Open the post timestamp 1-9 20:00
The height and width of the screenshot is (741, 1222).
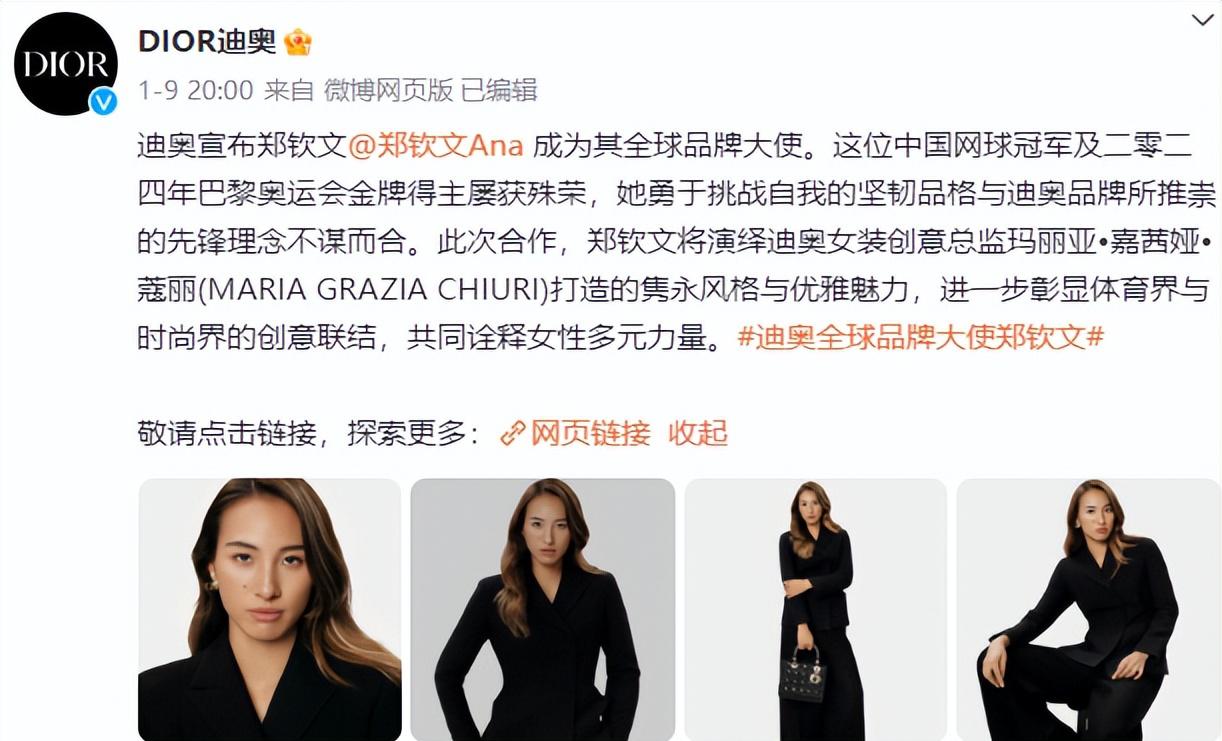coord(195,91)
